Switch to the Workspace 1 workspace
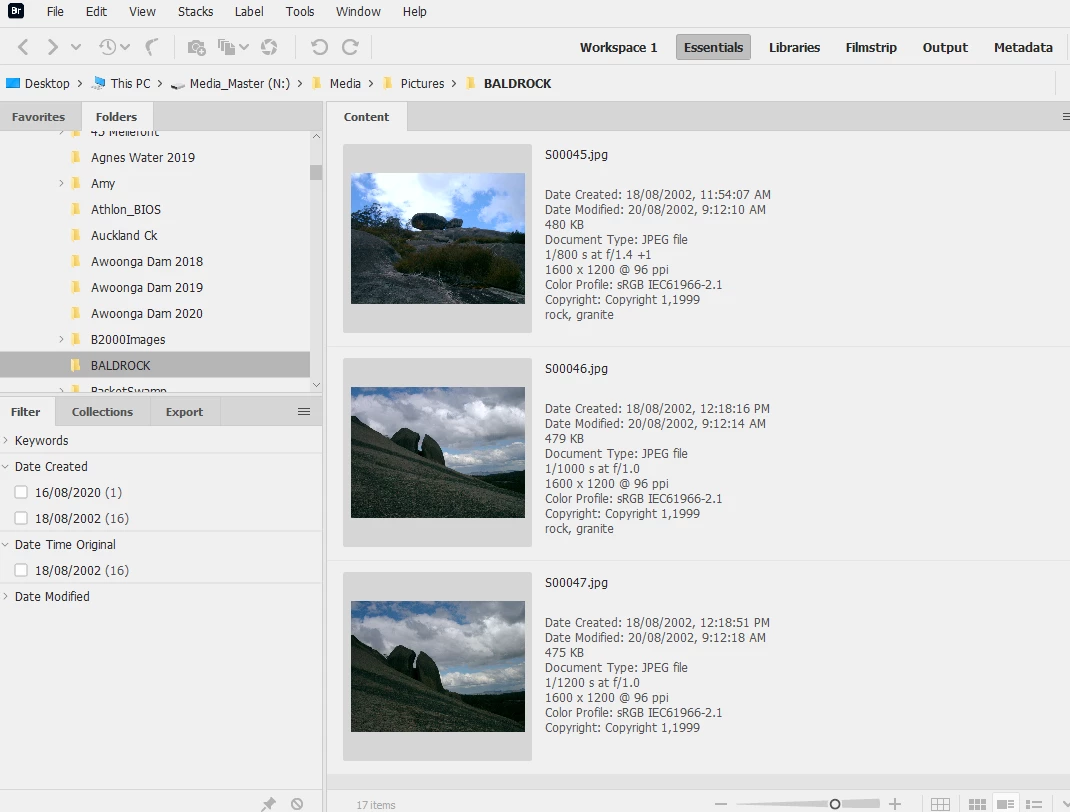Viewport: 1070px width, 812px height. click(x=618, y=47)
